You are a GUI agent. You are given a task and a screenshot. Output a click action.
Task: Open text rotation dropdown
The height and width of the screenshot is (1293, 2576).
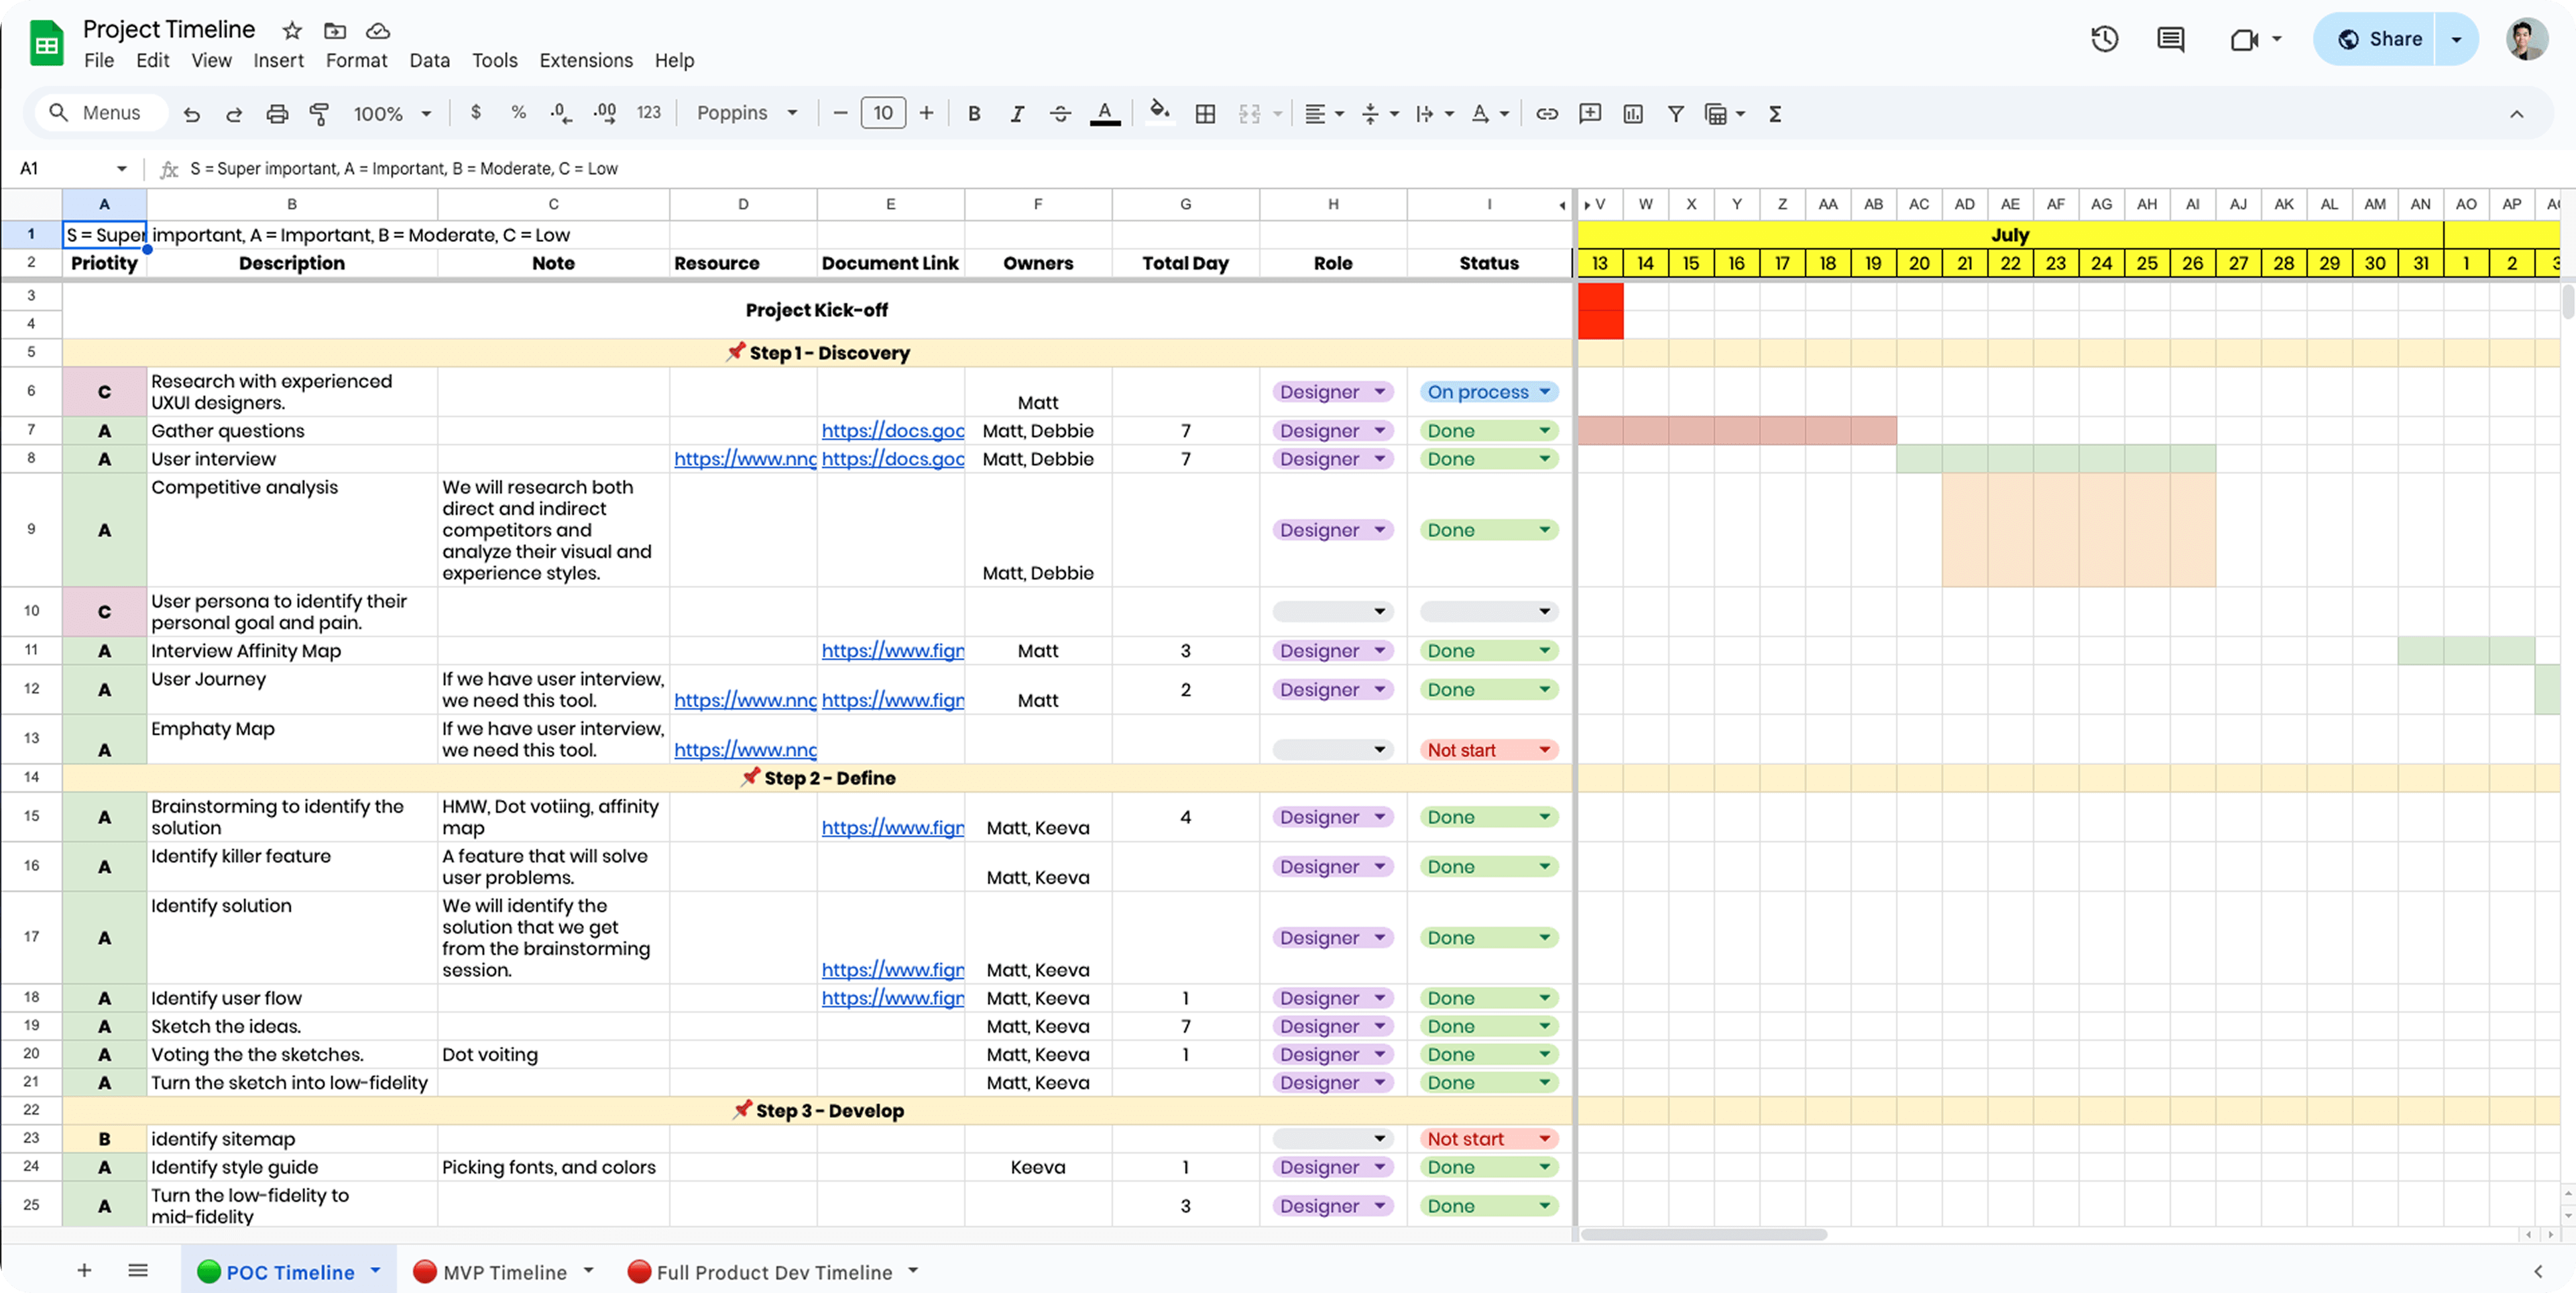[x=1489, y=114]
